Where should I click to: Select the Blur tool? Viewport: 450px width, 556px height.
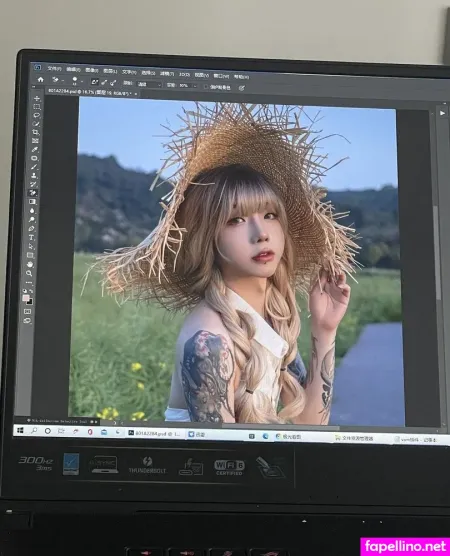(x=32, y=211)
